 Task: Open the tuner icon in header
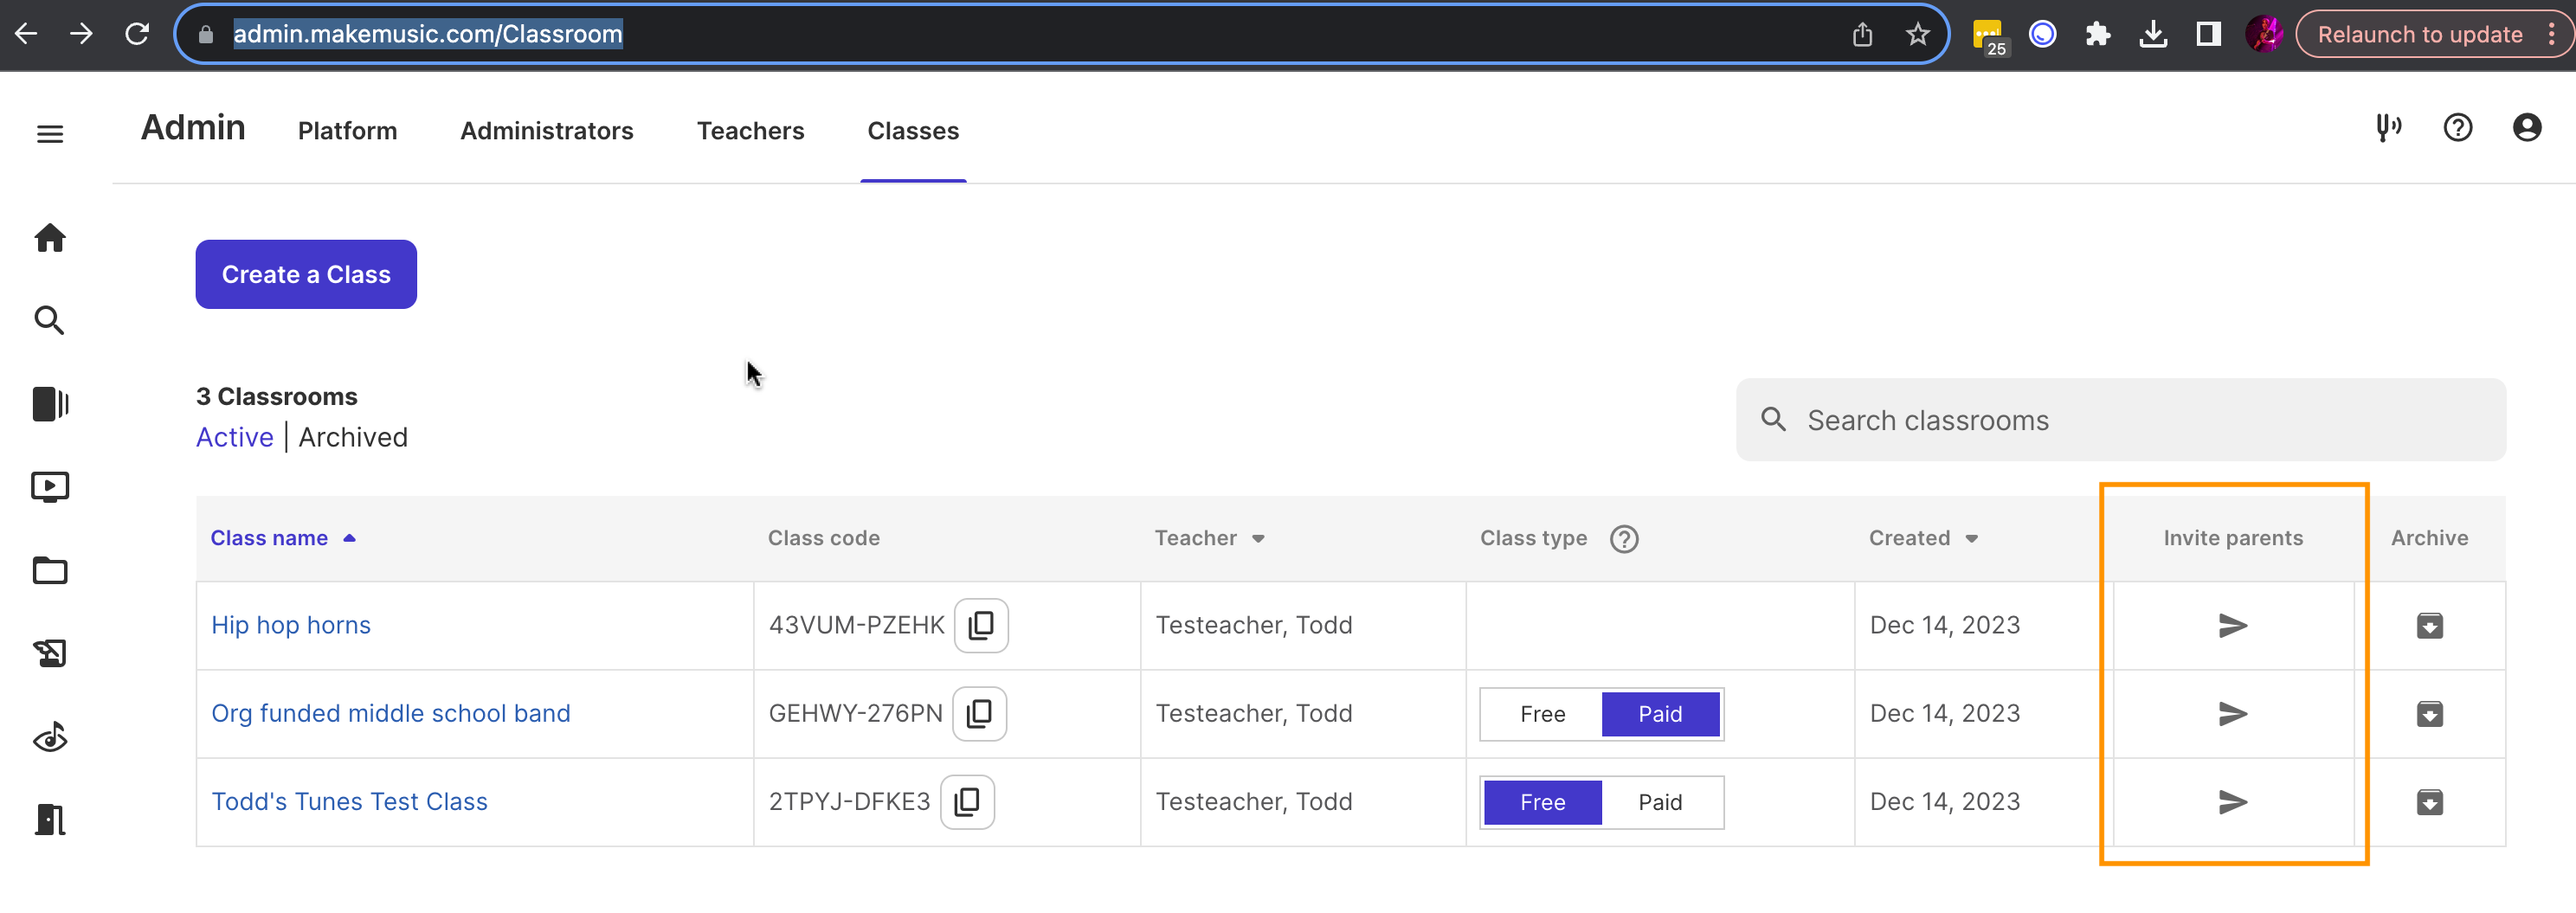[2388, 128]
